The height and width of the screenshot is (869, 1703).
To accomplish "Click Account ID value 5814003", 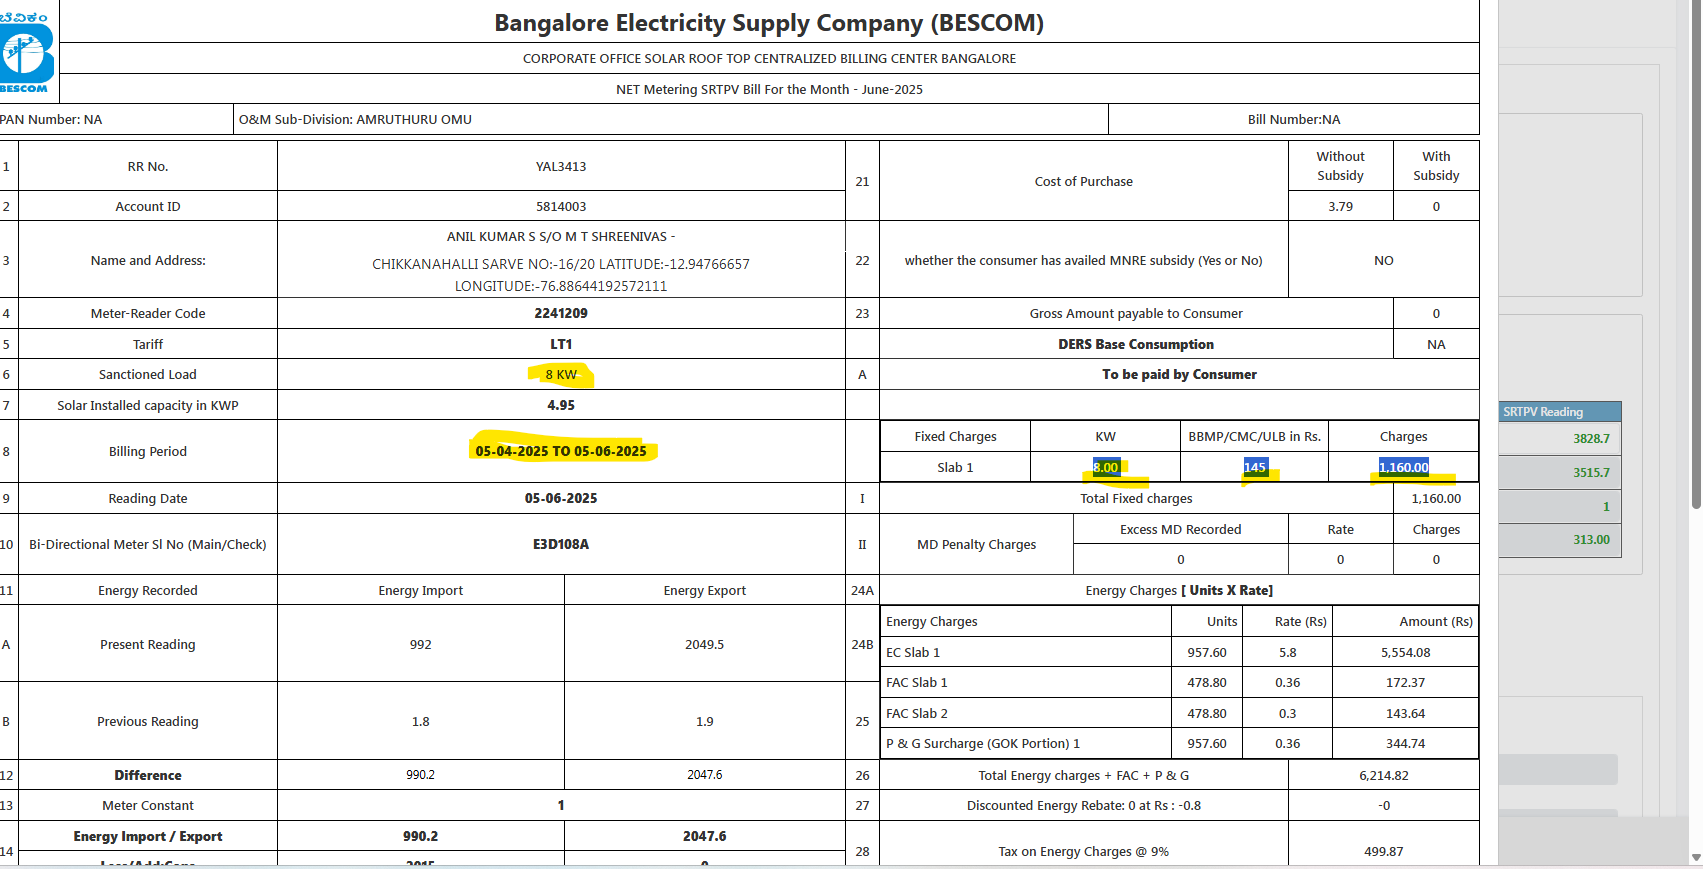I will point(561,207).
